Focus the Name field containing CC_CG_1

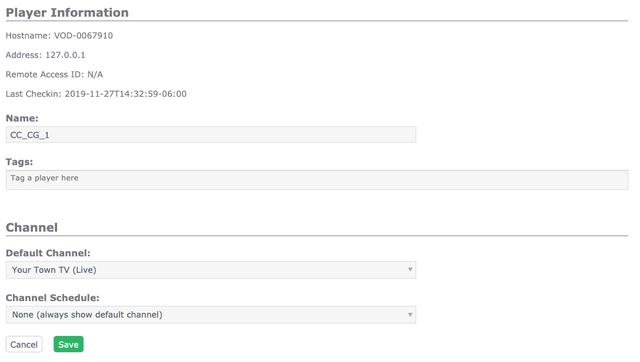[211, 135]
